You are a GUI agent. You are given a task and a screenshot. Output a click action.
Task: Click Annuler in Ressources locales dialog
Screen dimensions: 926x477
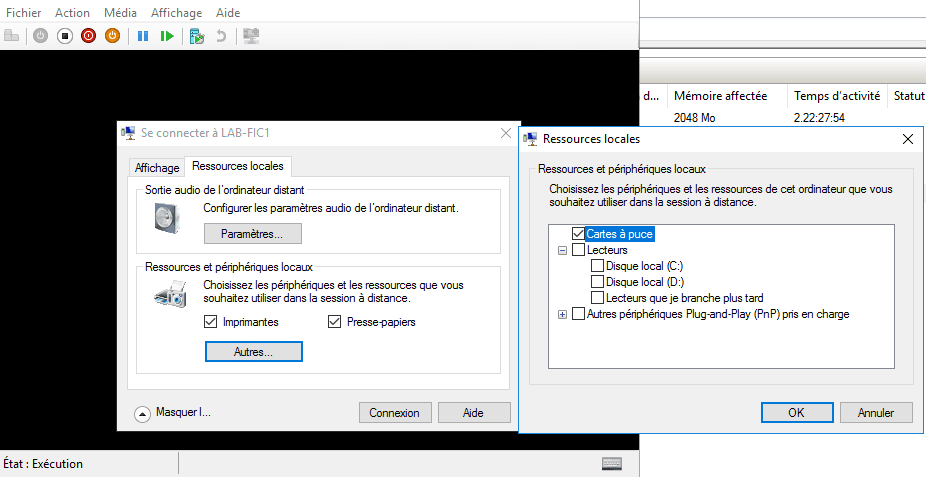(x=876, y=413)
